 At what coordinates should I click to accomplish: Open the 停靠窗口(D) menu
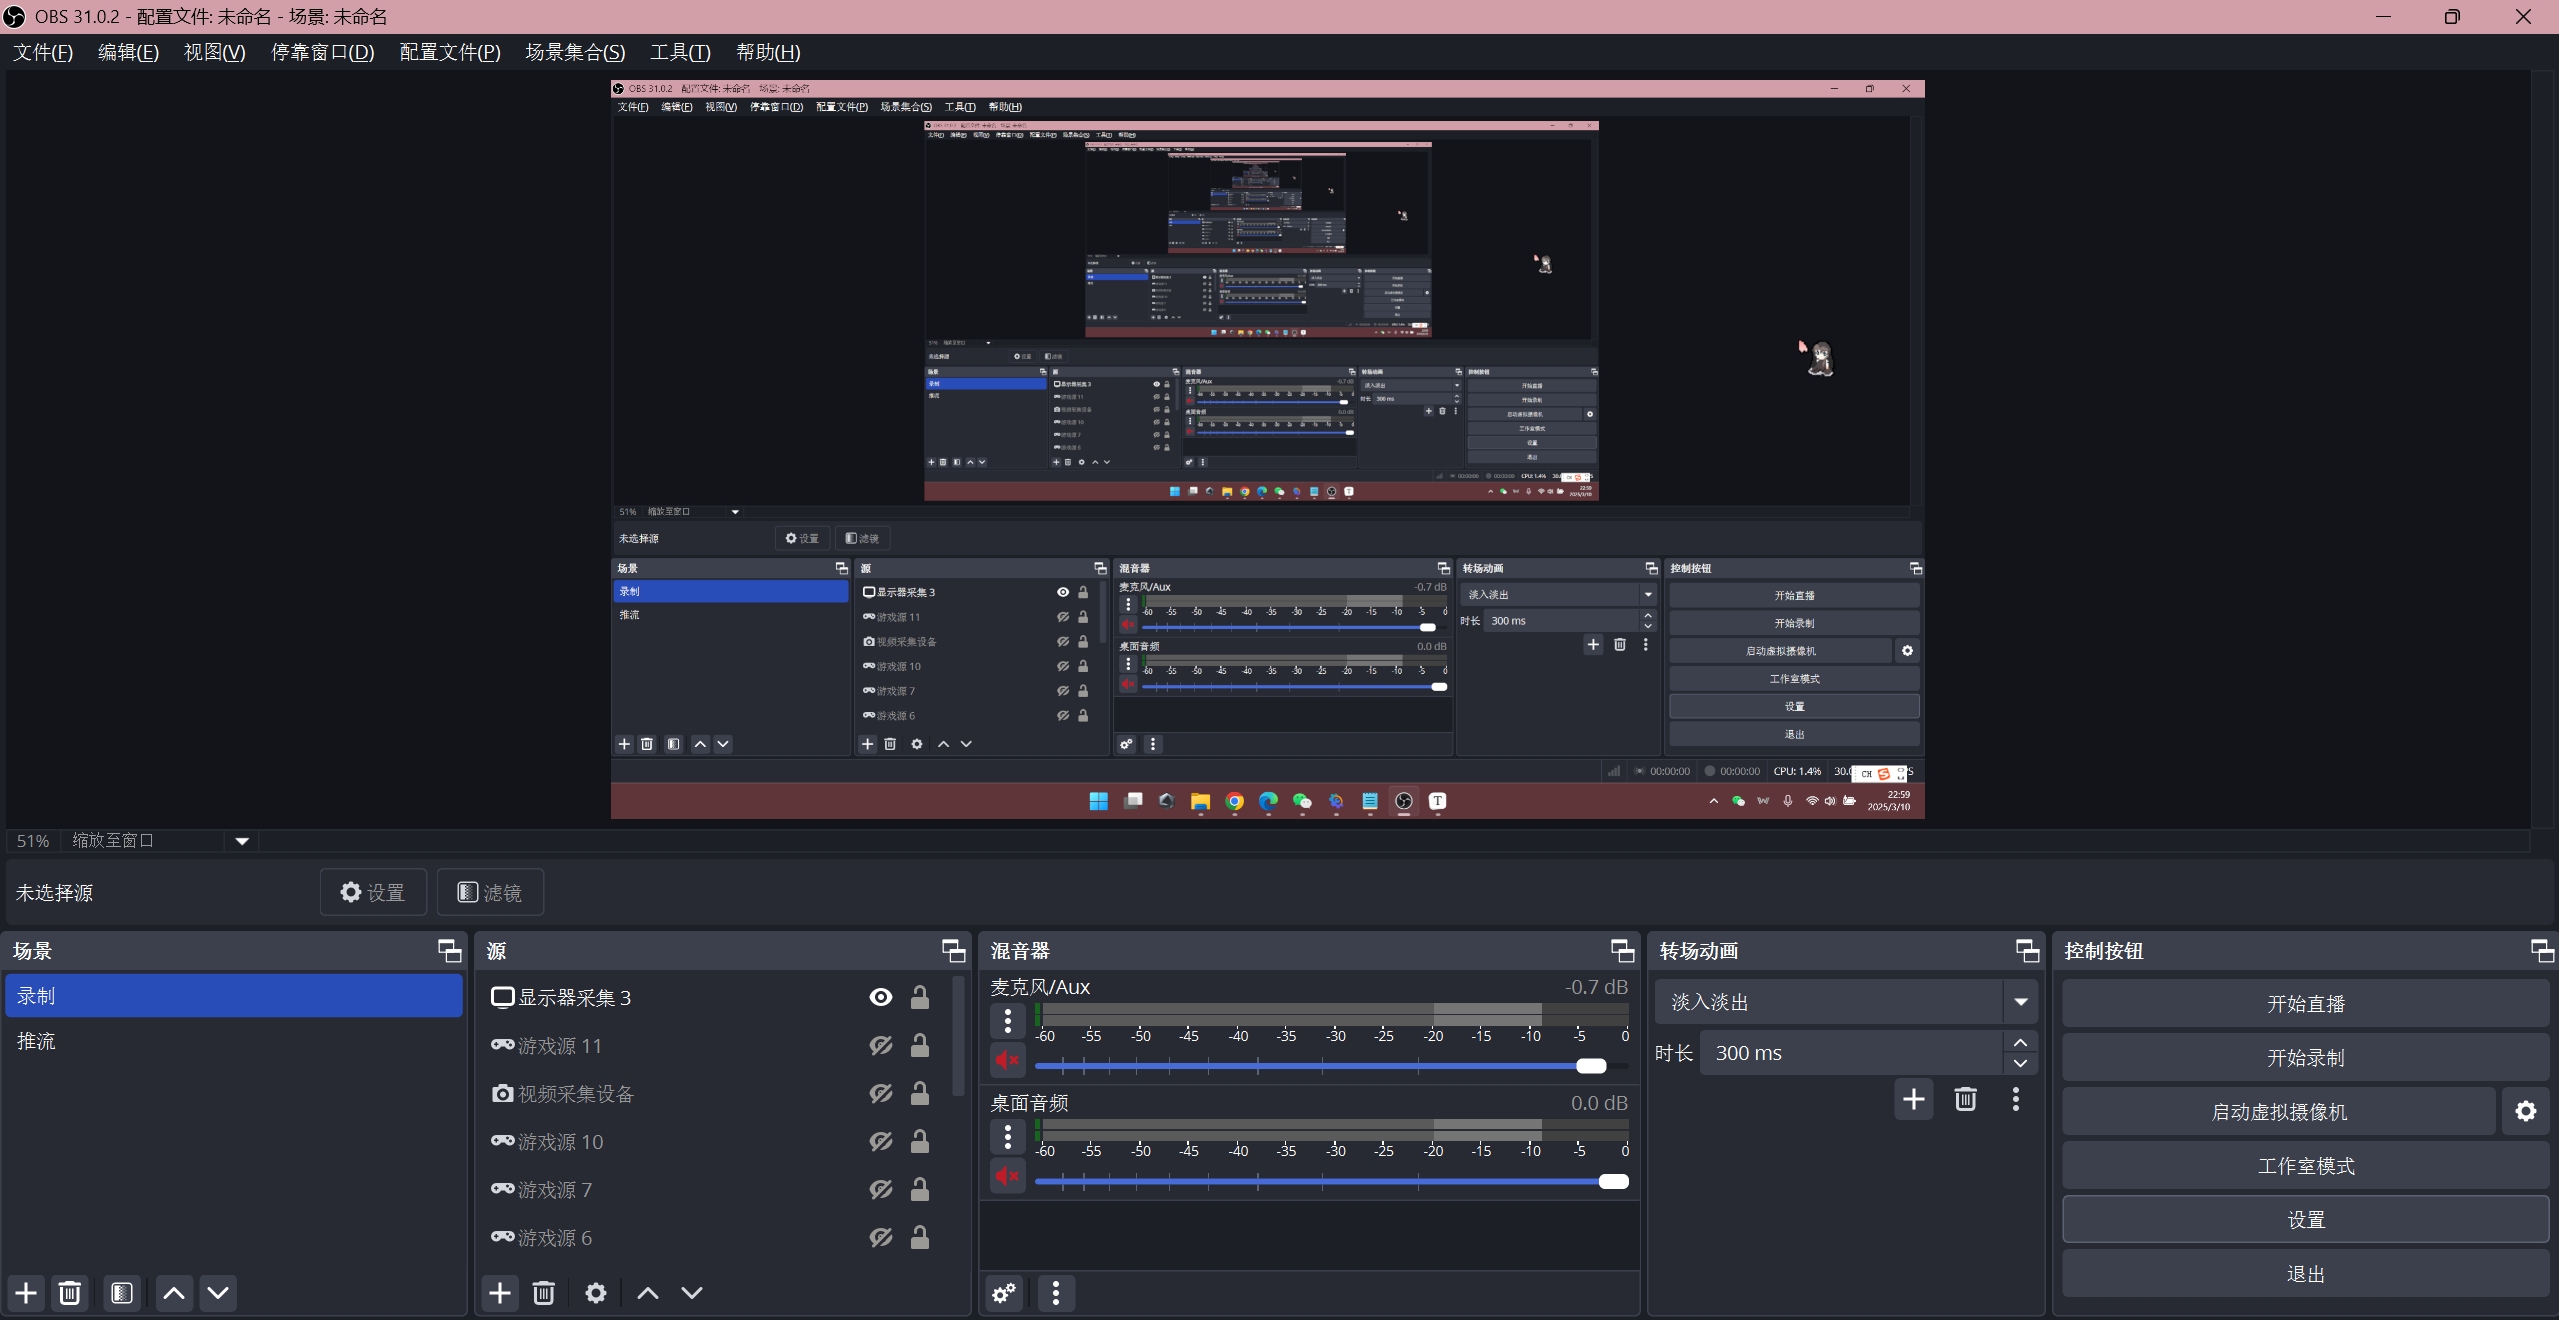pyautogui.click(x=322, y=52)
